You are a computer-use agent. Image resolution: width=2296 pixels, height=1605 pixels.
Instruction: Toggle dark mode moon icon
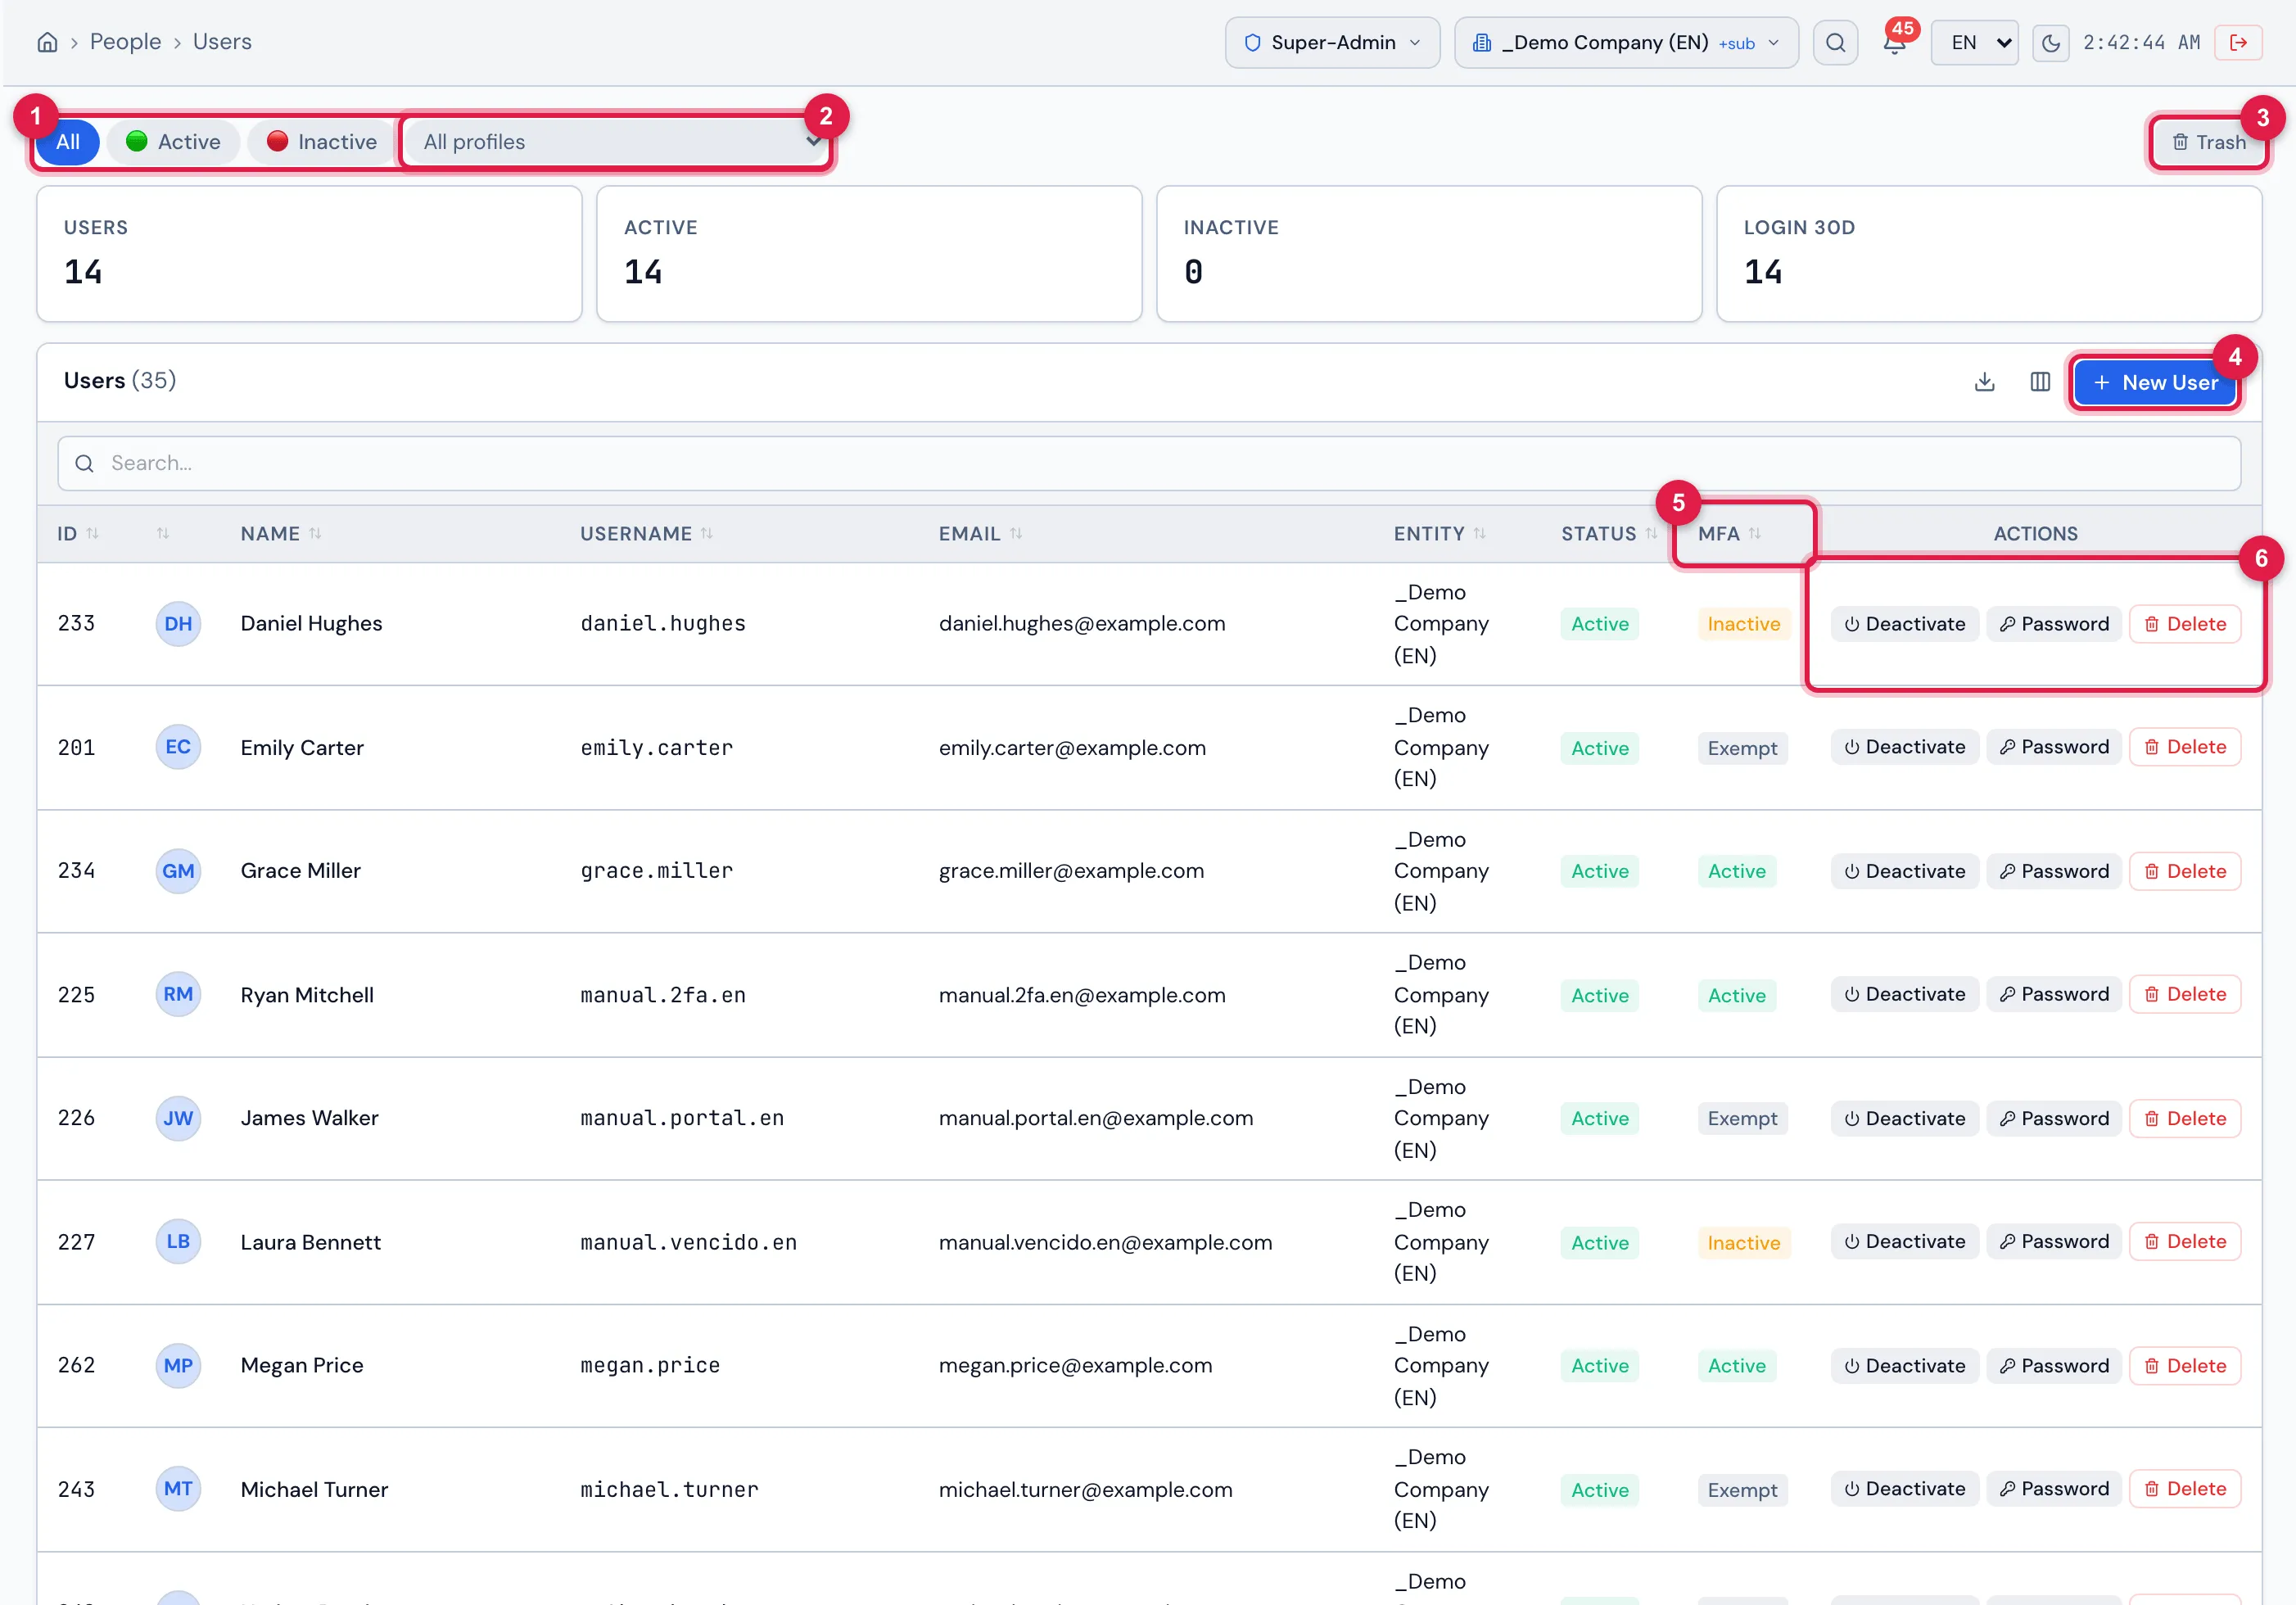click(2050, 42)
